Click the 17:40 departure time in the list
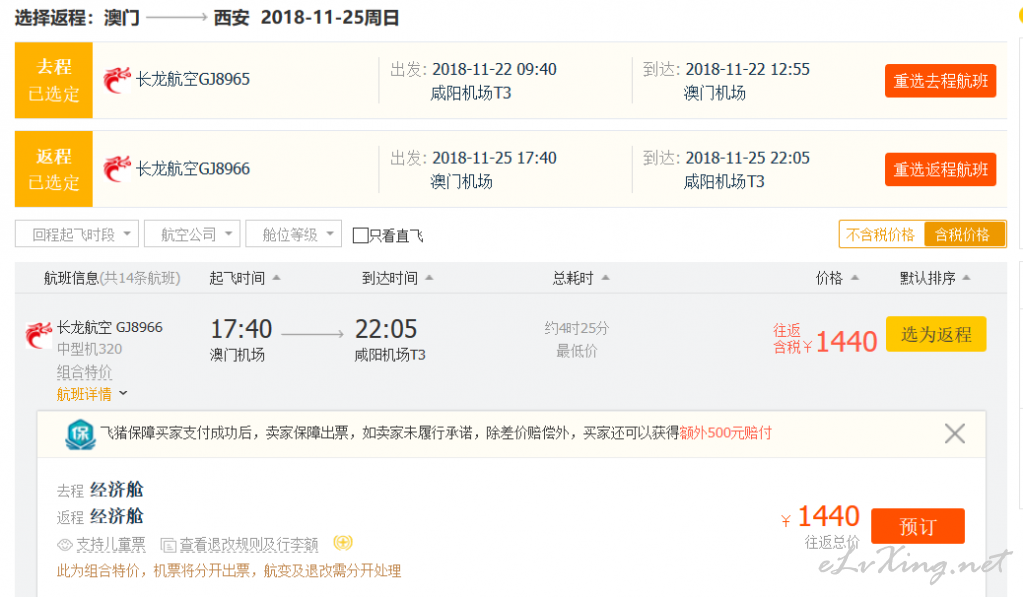The height and width of the screenshot is (597, 1023). (241, 329)
